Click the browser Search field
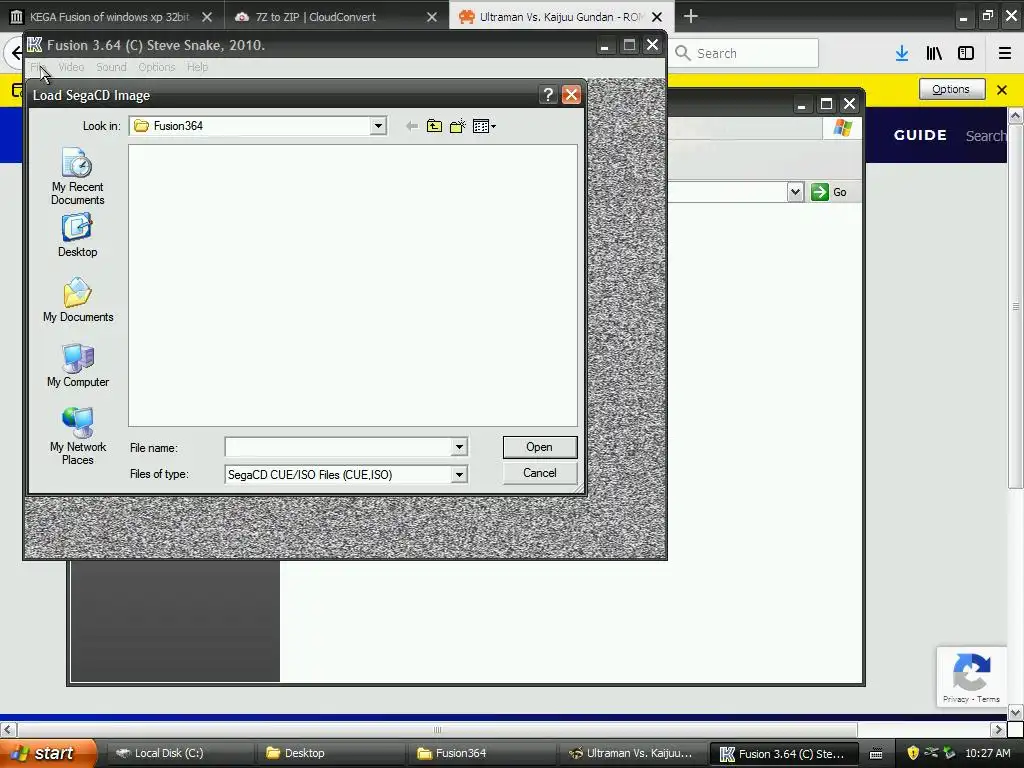Image resolution: width=1024 pixels, height=768 pixels. (744, 54)
